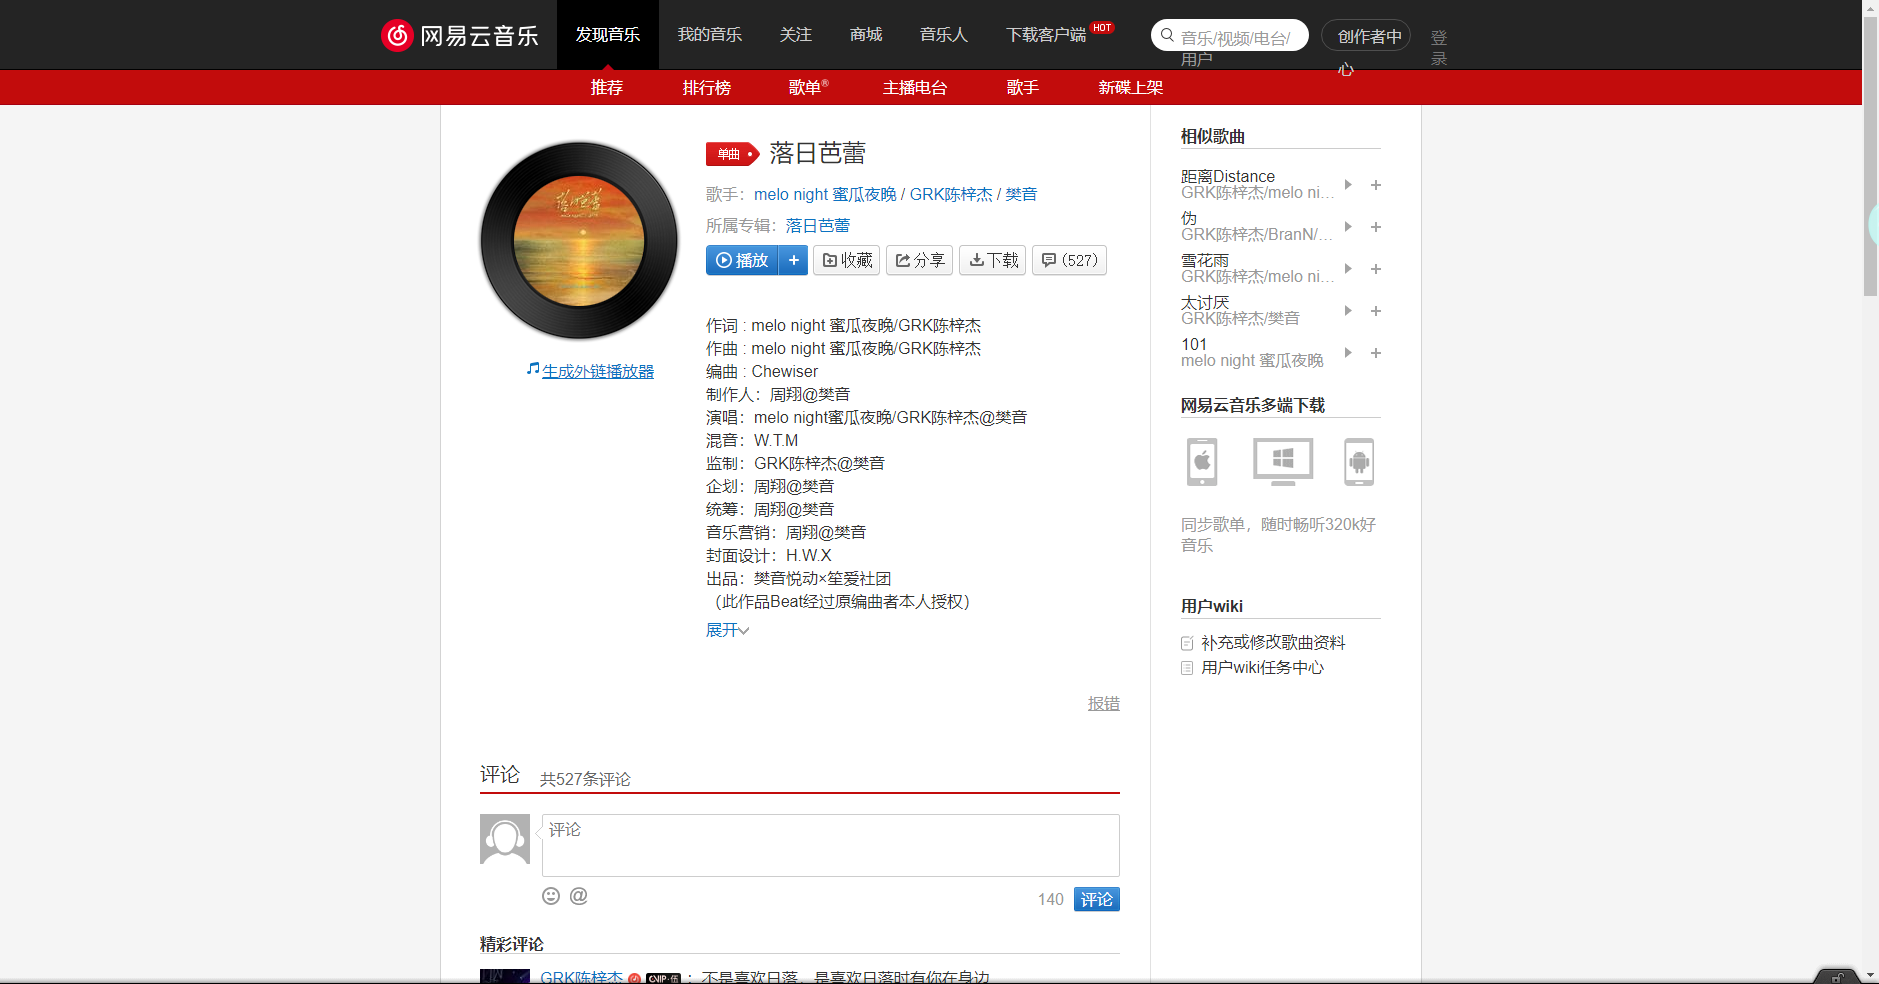
Task: Open the 我的音乐 menu
Action: click(x=709, y=34)
